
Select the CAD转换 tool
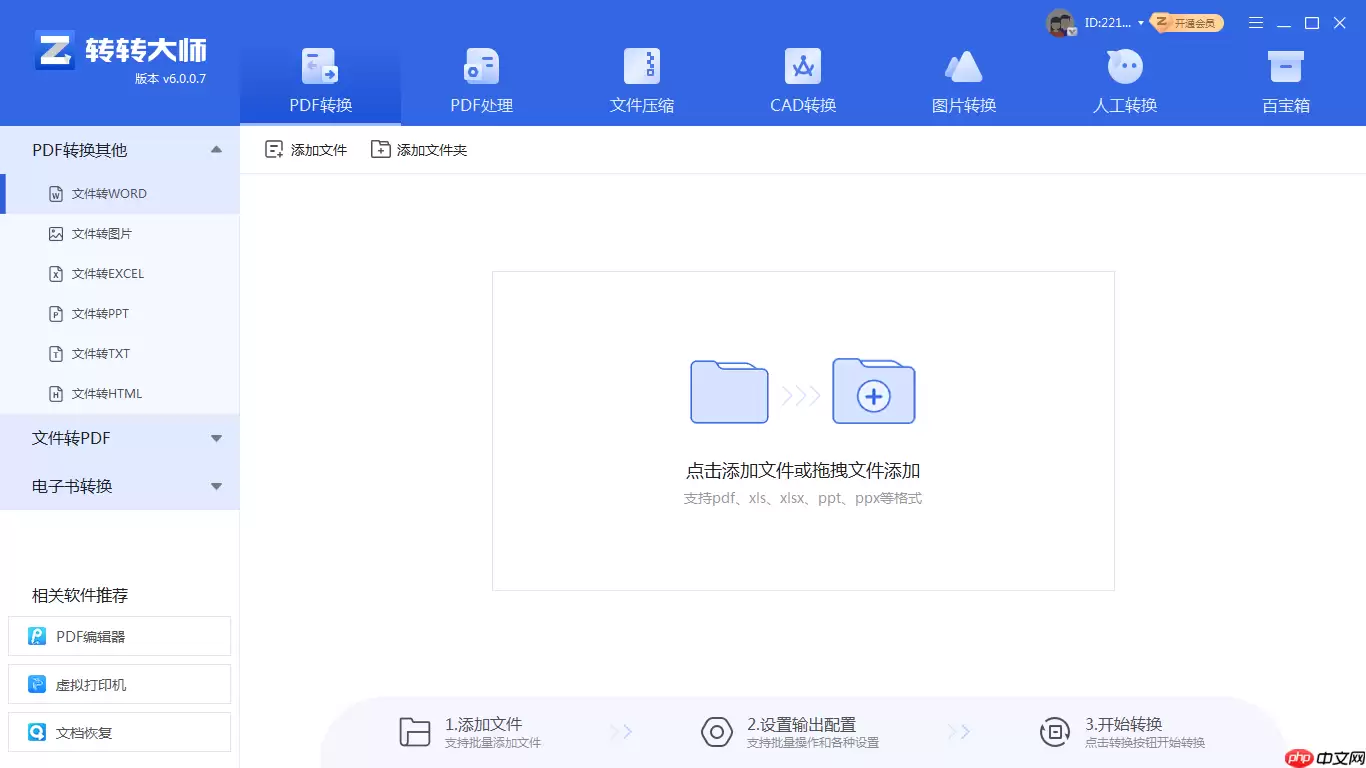(x=802, y=75)
